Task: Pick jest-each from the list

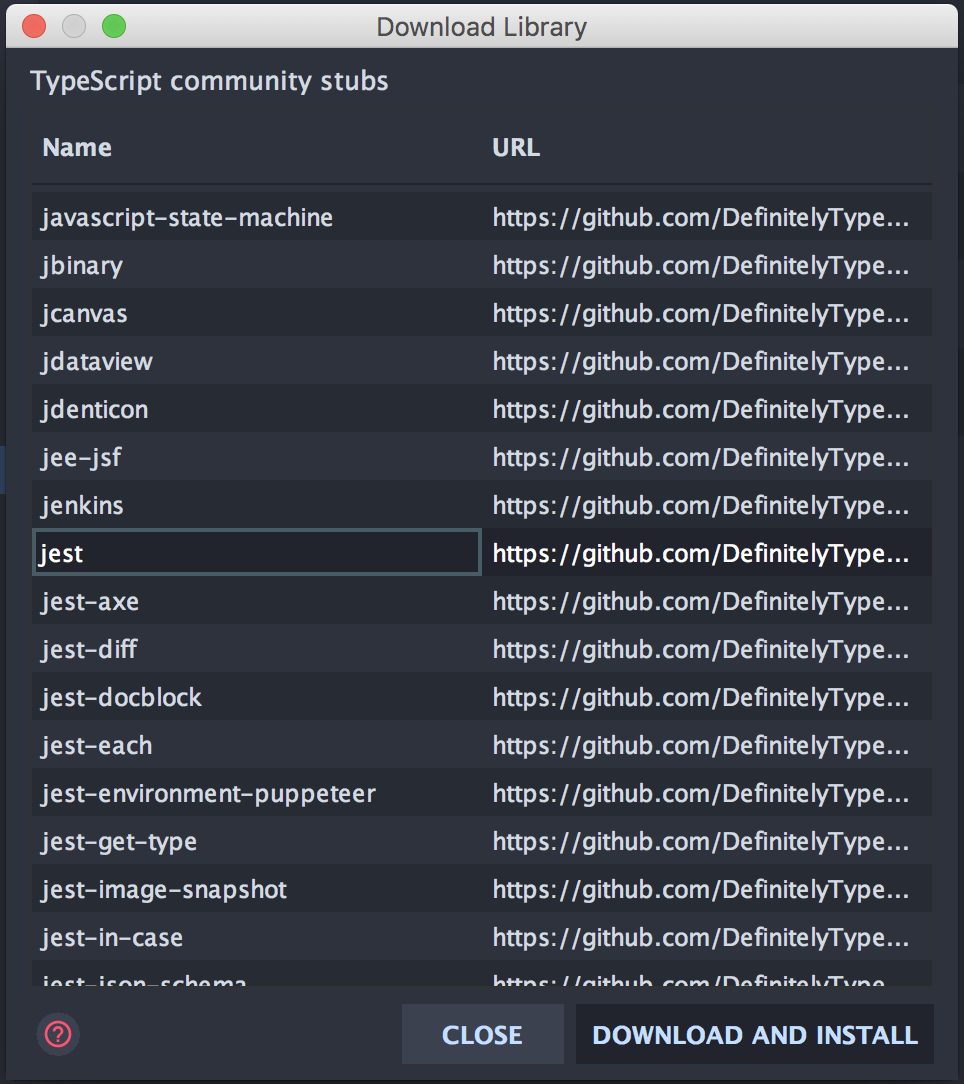Action: 97,745
